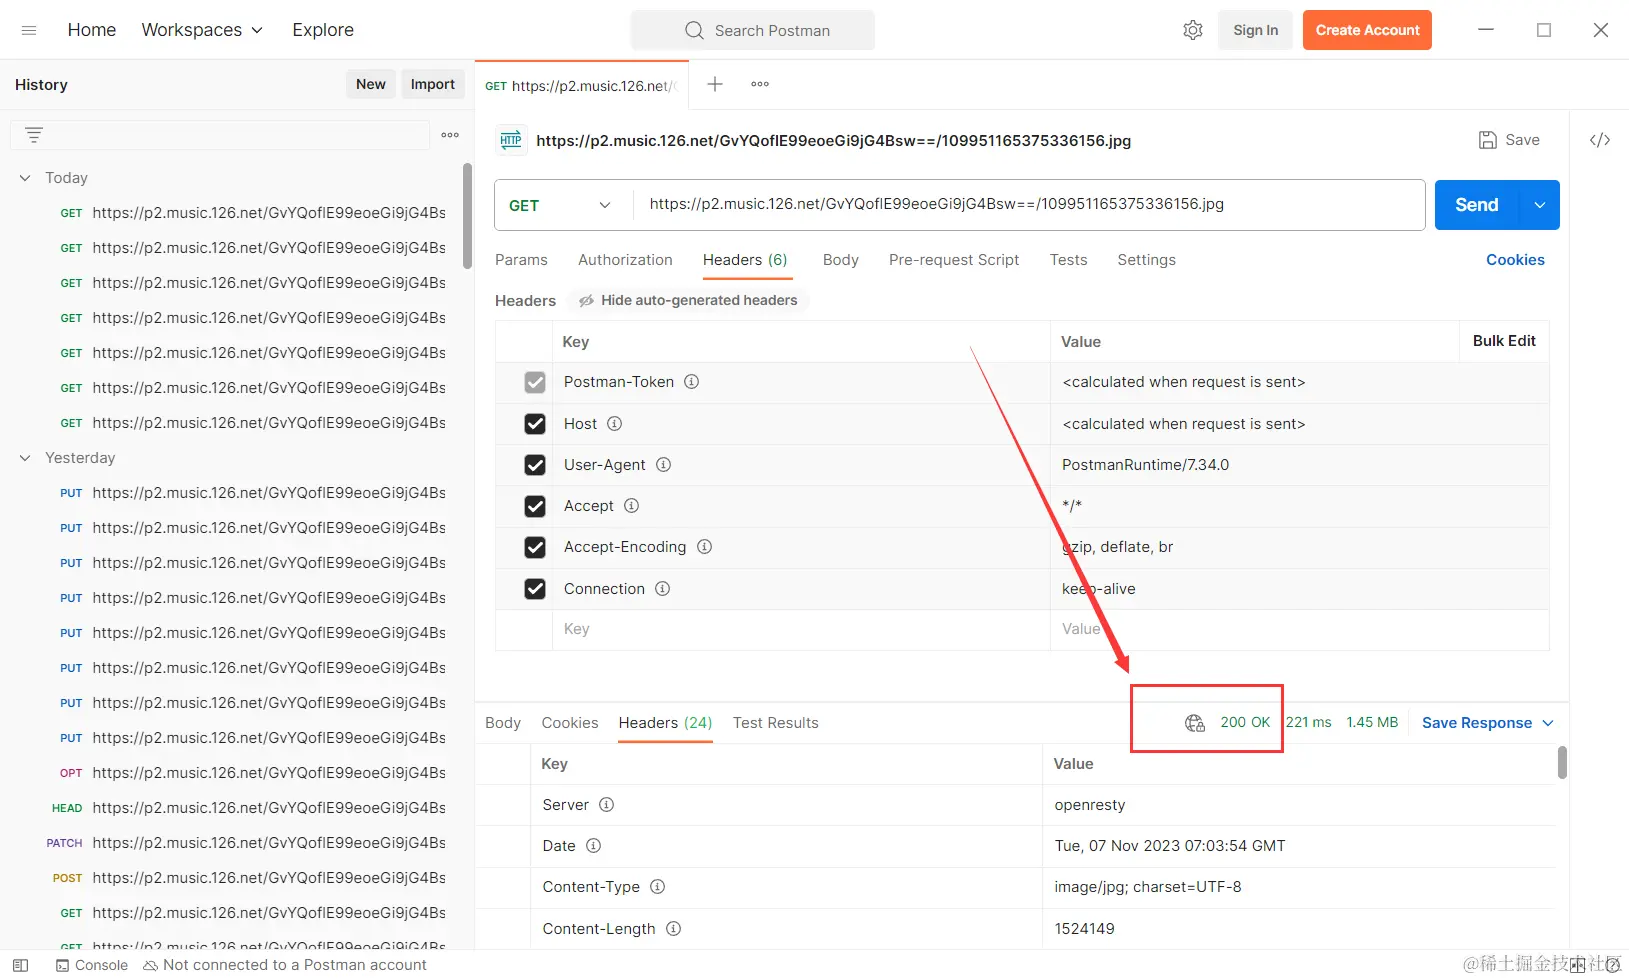Viewport: 1629px width, 980px height.
Task: Select the HEAD request in history
Action: (246, 808)
